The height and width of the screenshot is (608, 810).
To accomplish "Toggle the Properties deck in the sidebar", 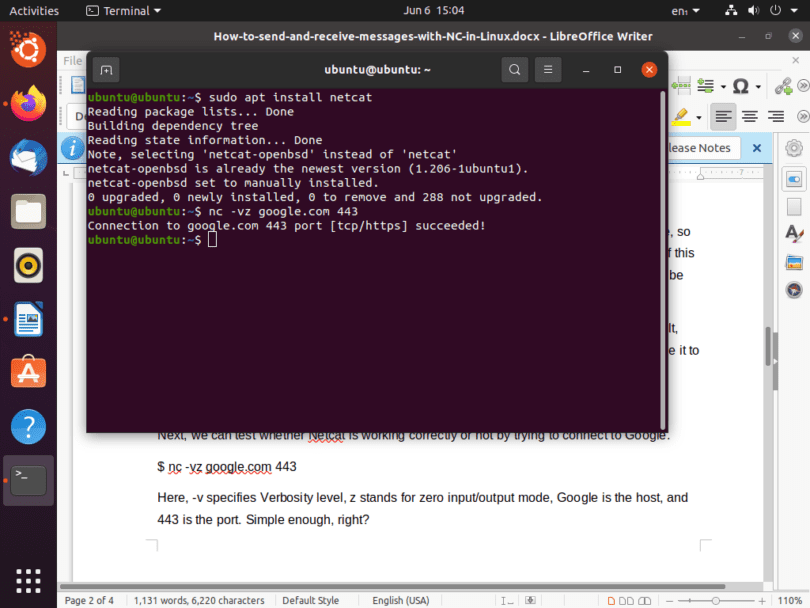I will click(x=793, y=179).
